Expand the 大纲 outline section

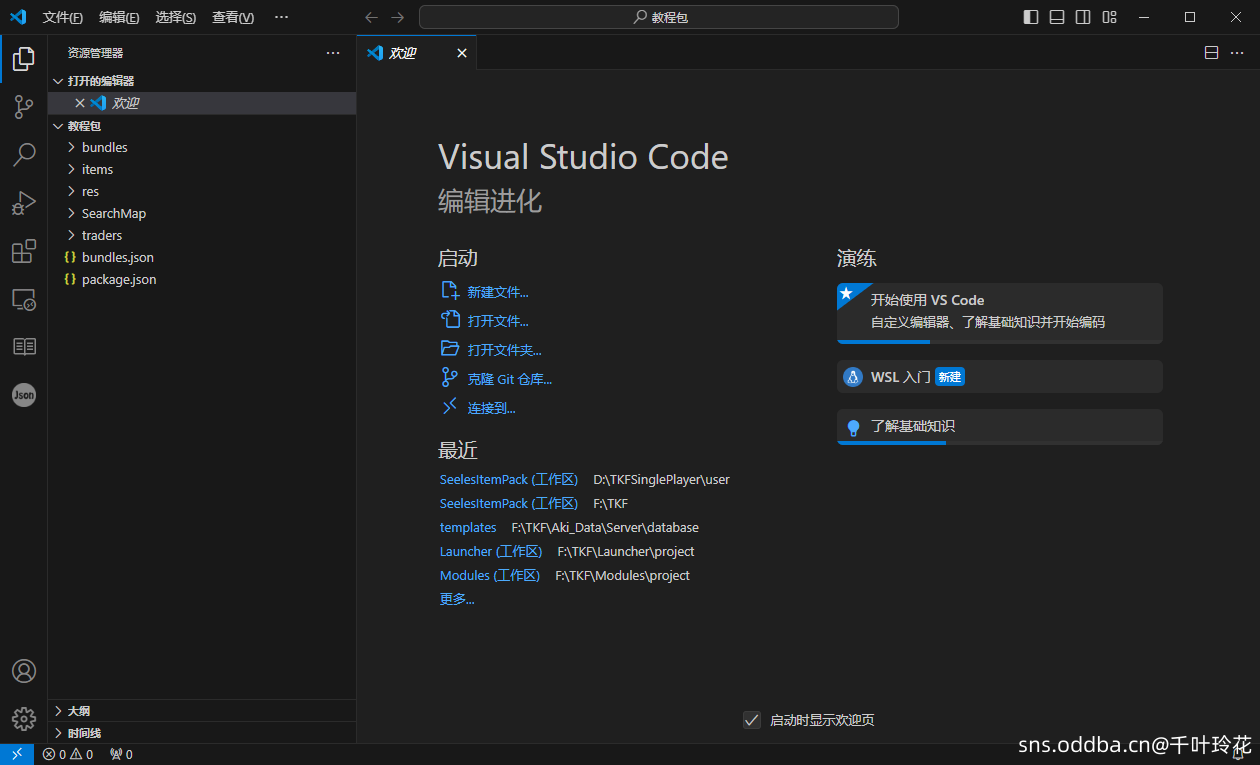pyautogui.click(x=202, y=711)
